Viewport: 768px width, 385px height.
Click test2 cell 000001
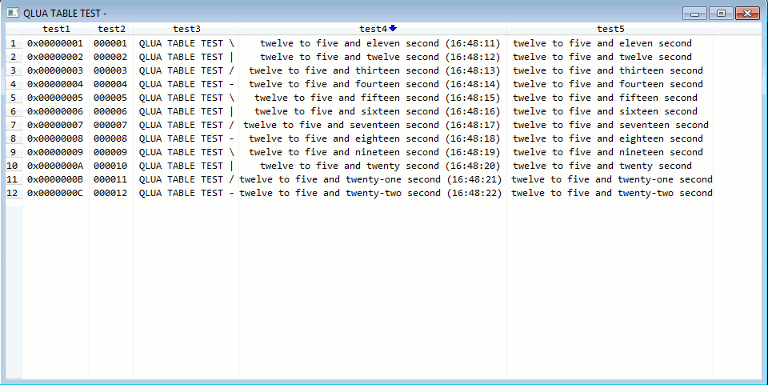(x=111, y=43)
